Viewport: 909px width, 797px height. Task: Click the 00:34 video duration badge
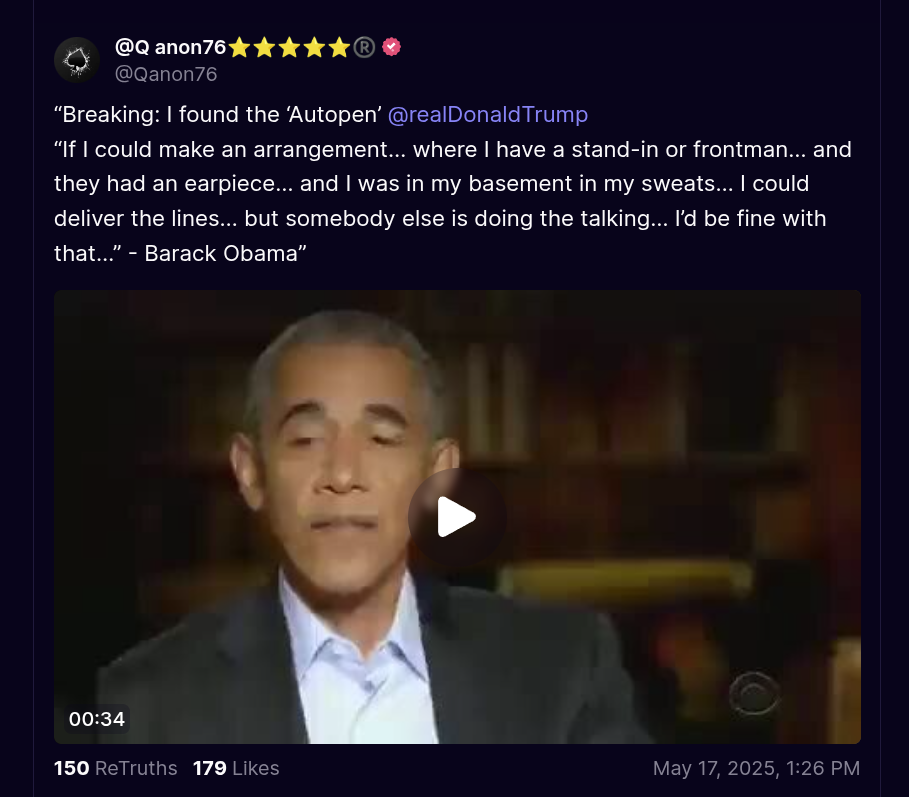(97, 719)
